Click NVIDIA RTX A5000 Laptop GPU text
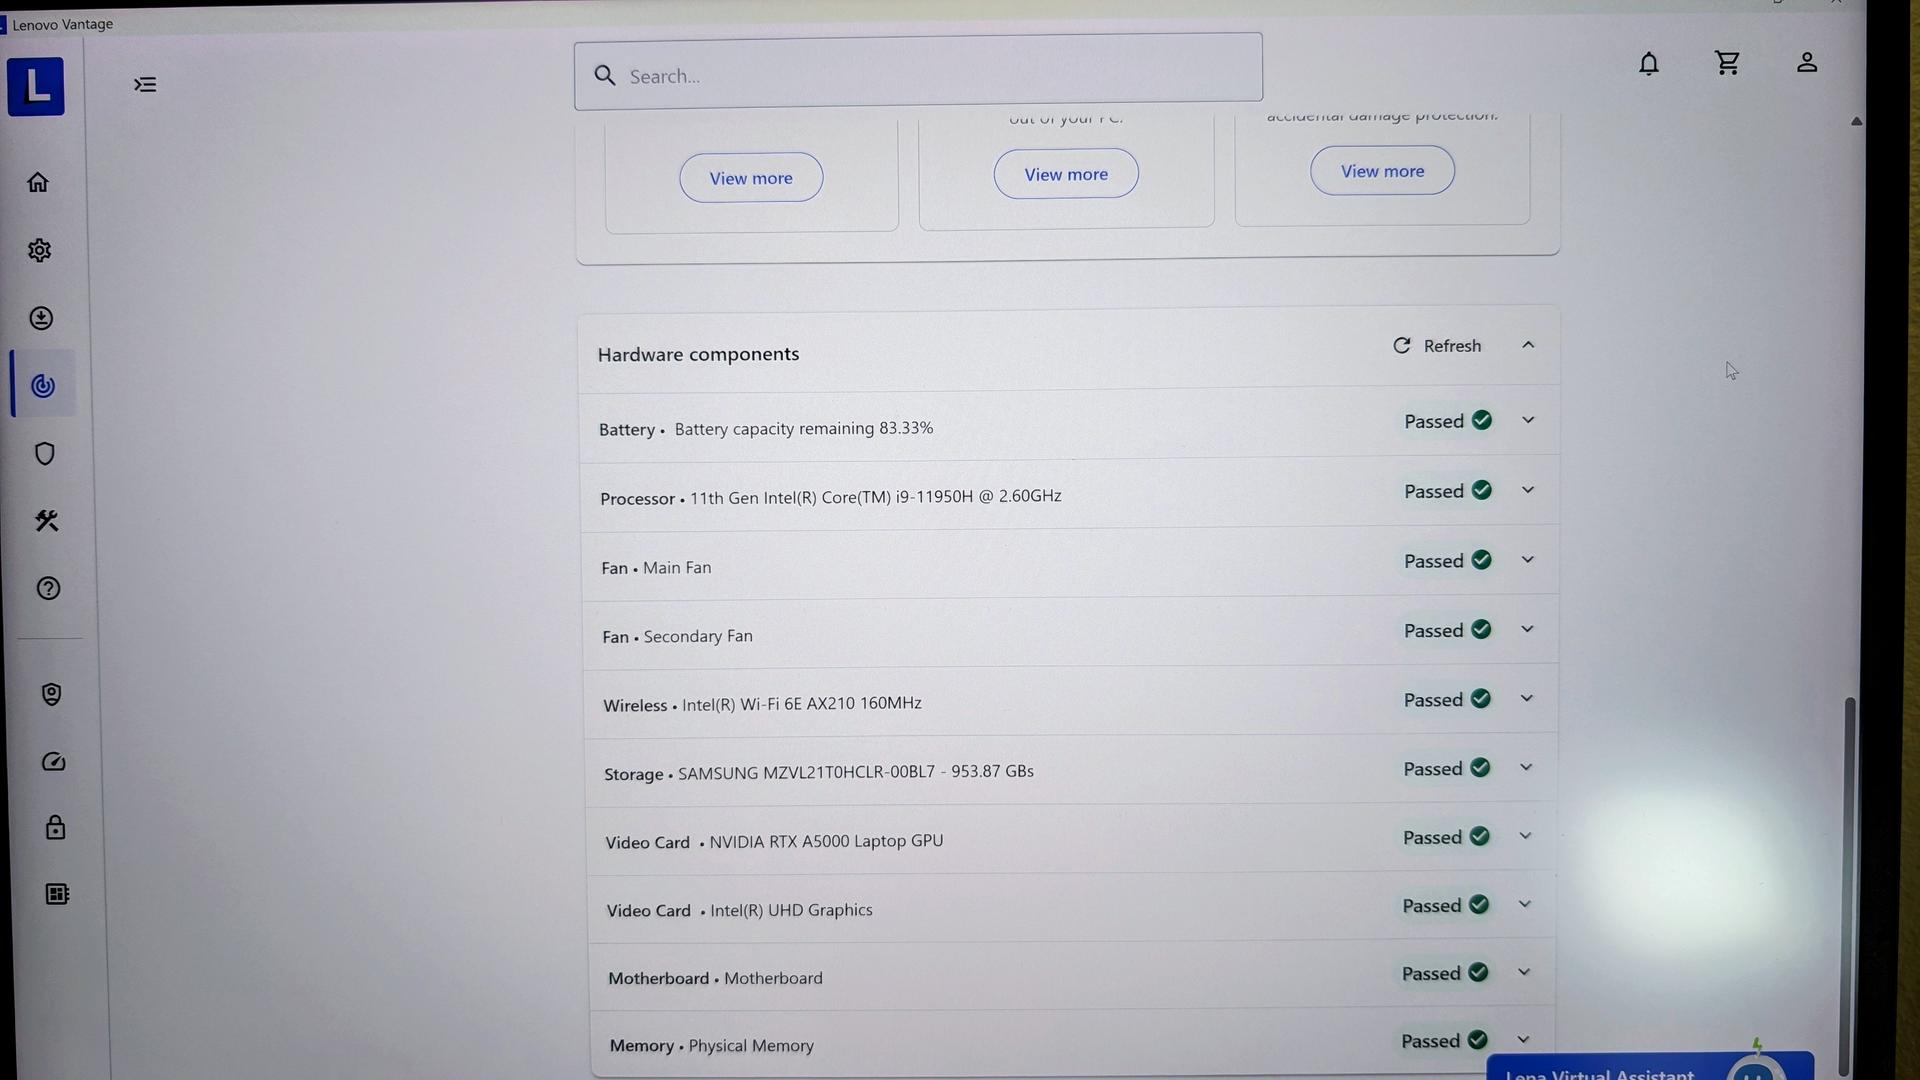The image size is (1920, 1080). [x=826, y=841]
